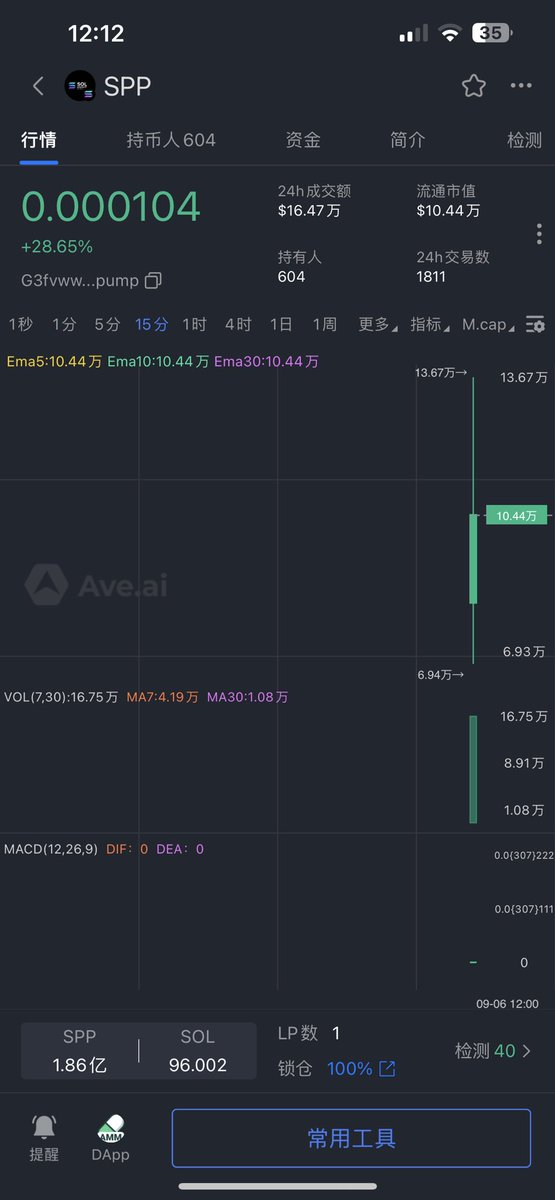Open the DApp AMM icon

(x=111, y=1138)
